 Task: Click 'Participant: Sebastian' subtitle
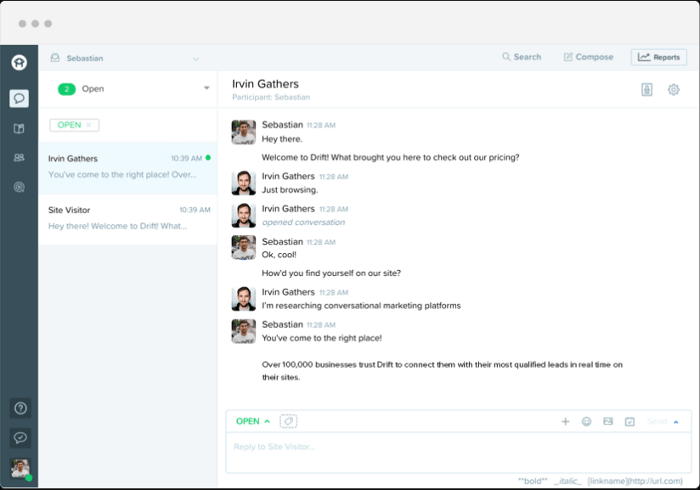pyautogui.click(x=271, y=97)
